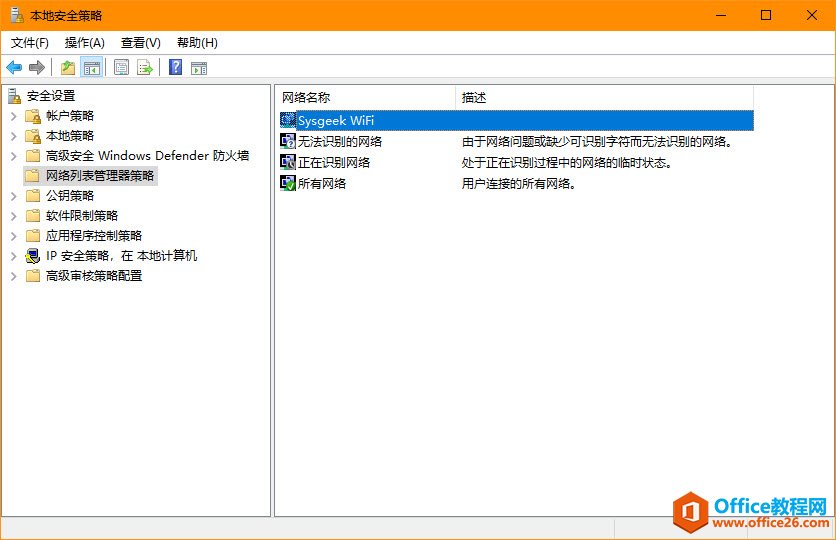Click the 本地策略 folder icon
836x540 pixels.
[33, 136]
